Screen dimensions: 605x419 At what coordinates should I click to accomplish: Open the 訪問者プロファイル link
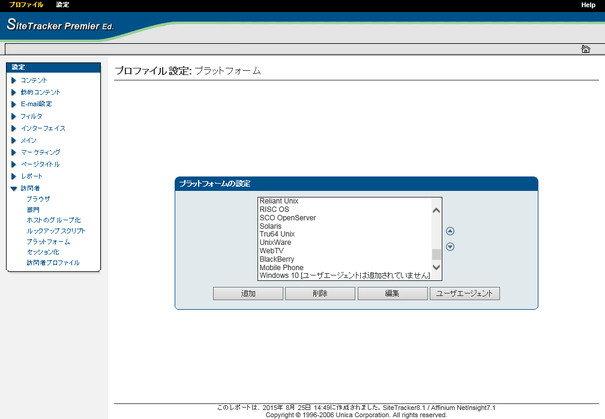[x=53, y=262]
